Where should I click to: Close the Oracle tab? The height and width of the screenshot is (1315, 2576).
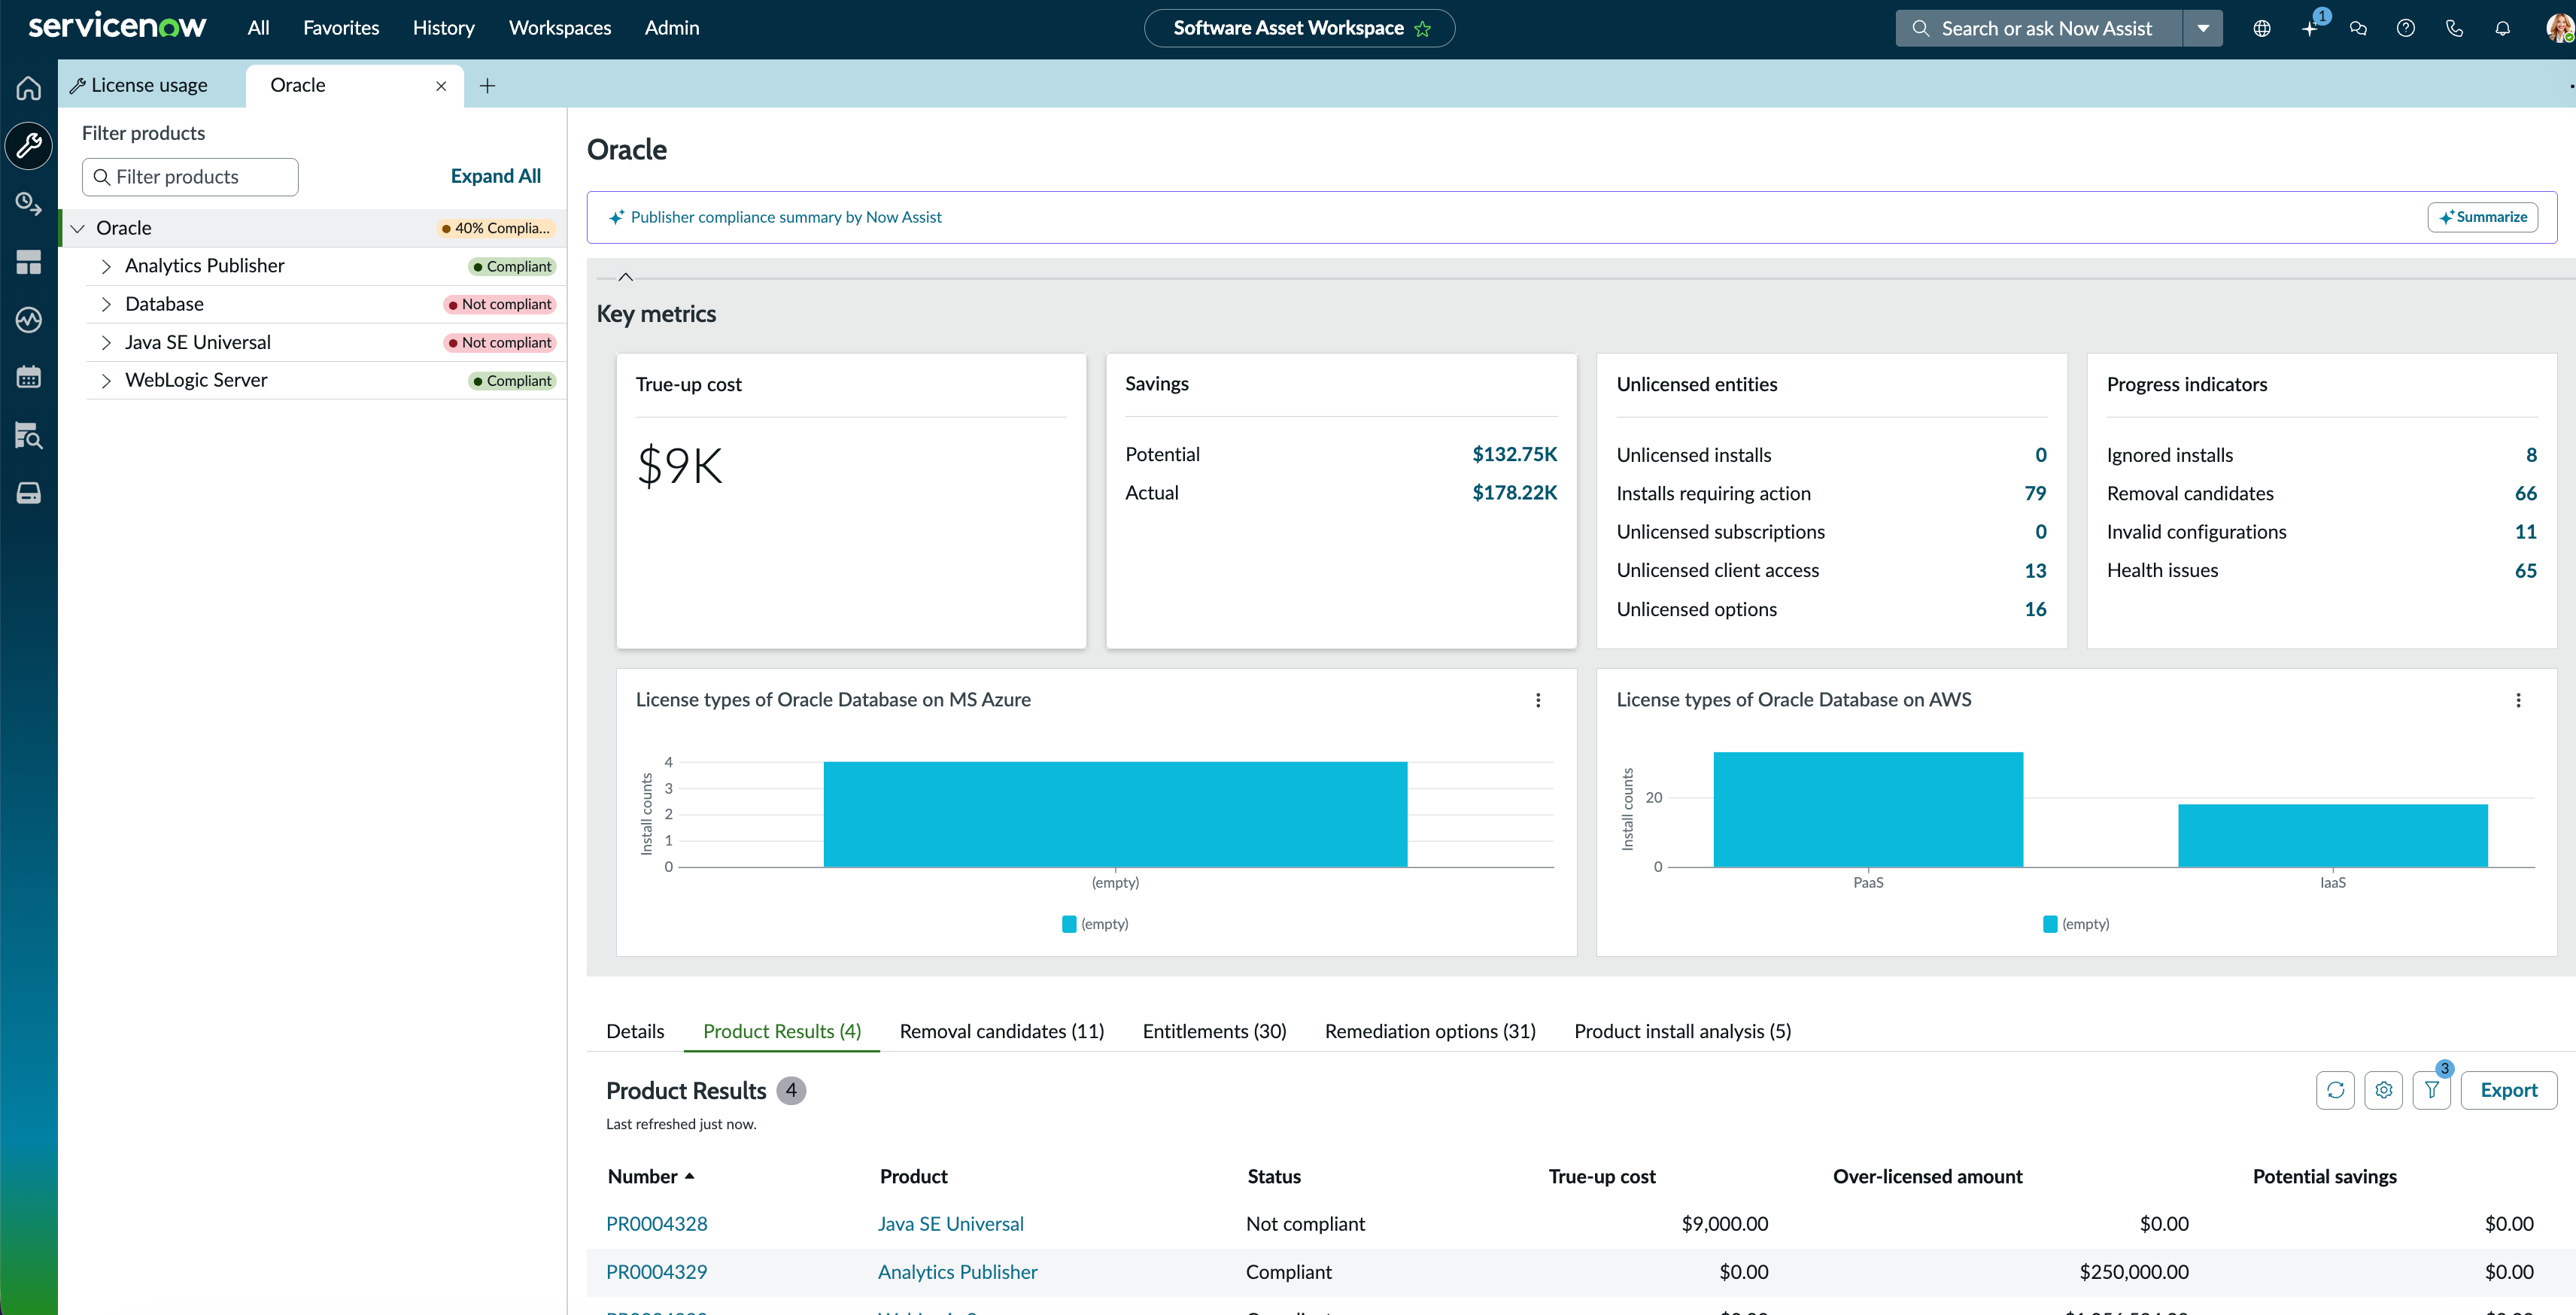441,86
